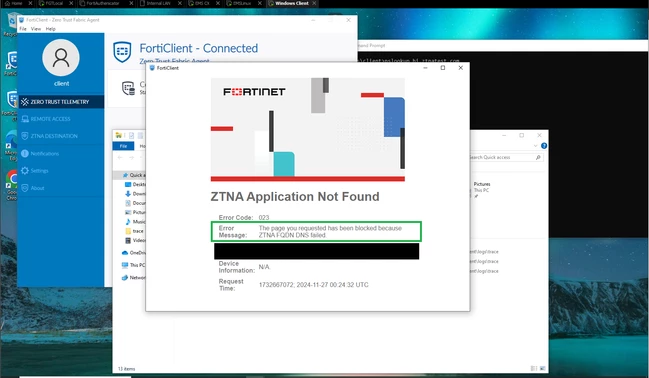Viewport: 649px width, 378px height.
Task: Open View menu in FortiClient window
Action: 36,29
